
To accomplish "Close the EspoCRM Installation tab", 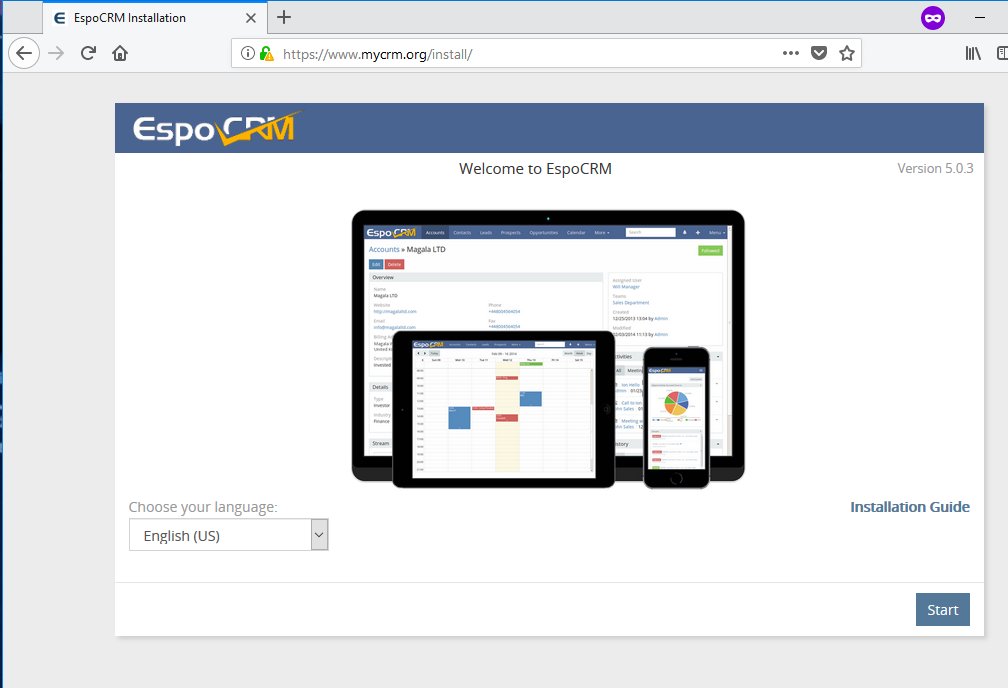I will pos(251,18).
